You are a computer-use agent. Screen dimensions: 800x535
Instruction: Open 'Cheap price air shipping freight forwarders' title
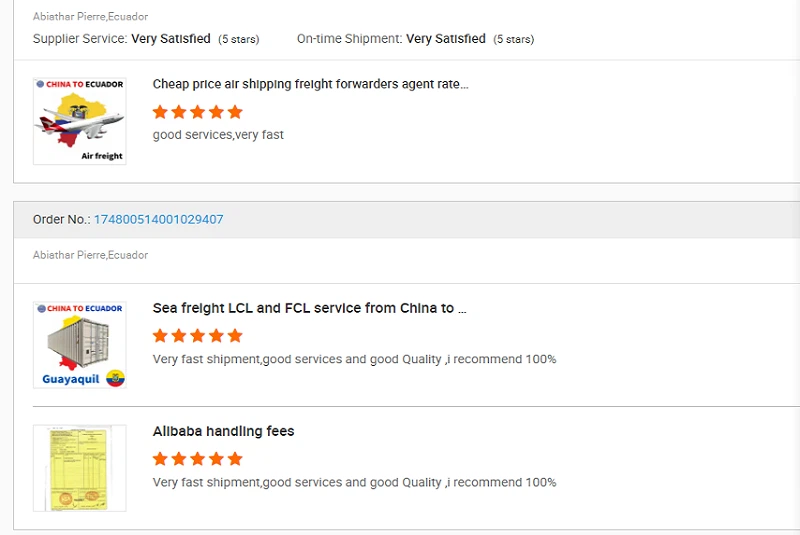[310, 84]
